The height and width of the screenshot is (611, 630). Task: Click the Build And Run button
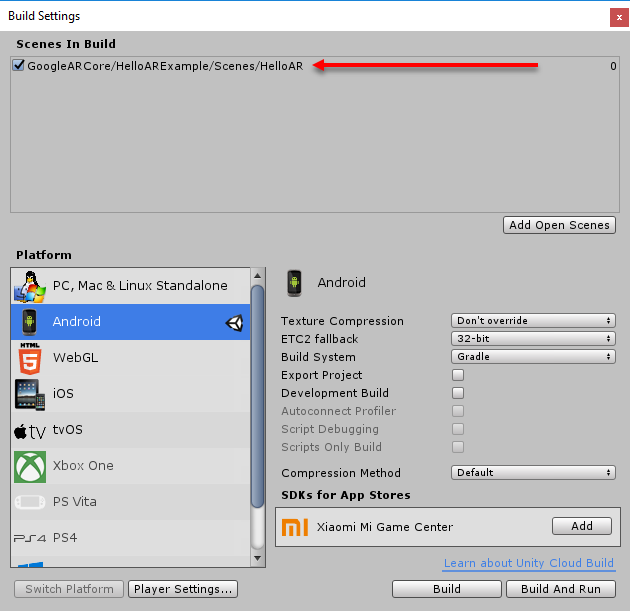point(561,589)
